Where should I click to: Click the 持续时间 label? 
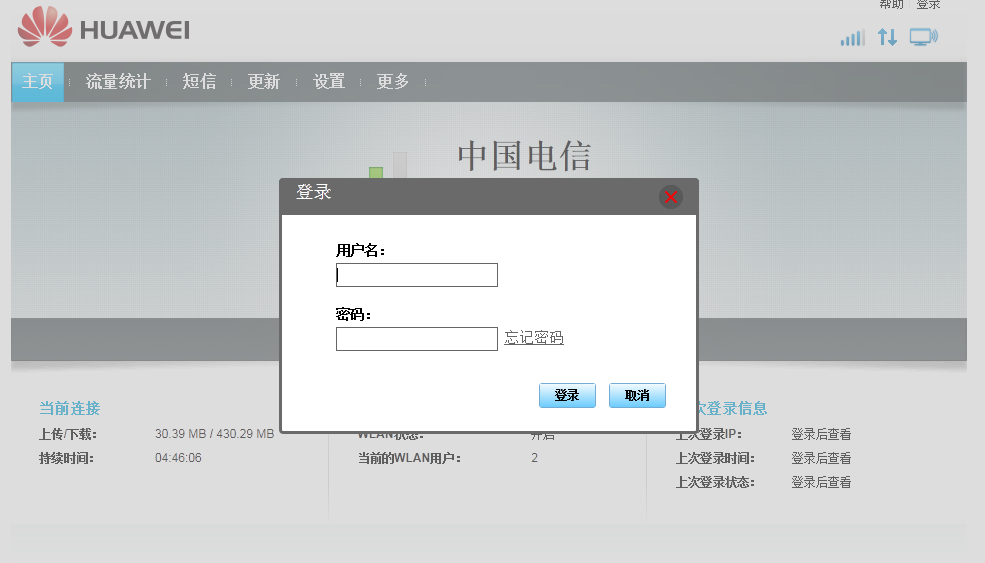click(x=66, y=458)
